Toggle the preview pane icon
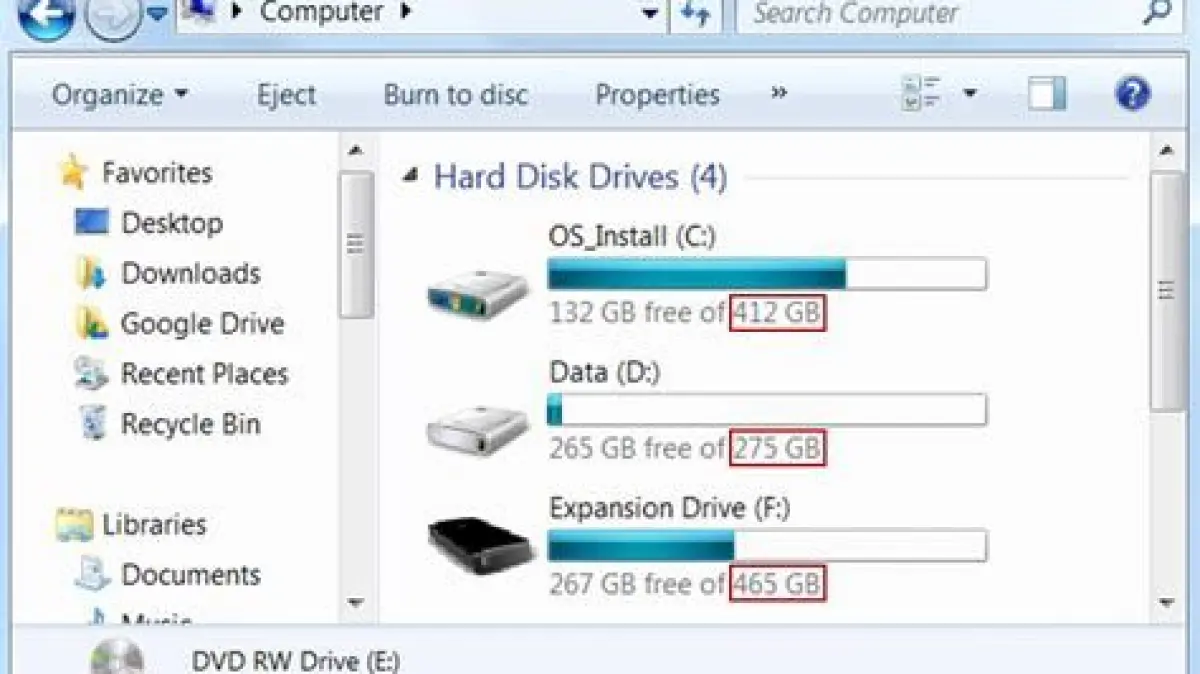1200x674 pixels. 1046,95
